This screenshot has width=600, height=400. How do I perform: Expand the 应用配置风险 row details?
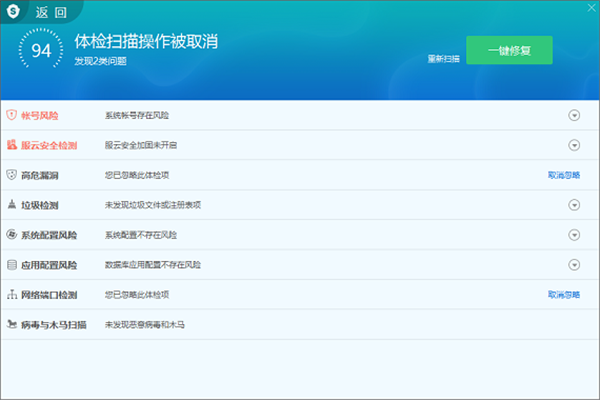point(574,265)
